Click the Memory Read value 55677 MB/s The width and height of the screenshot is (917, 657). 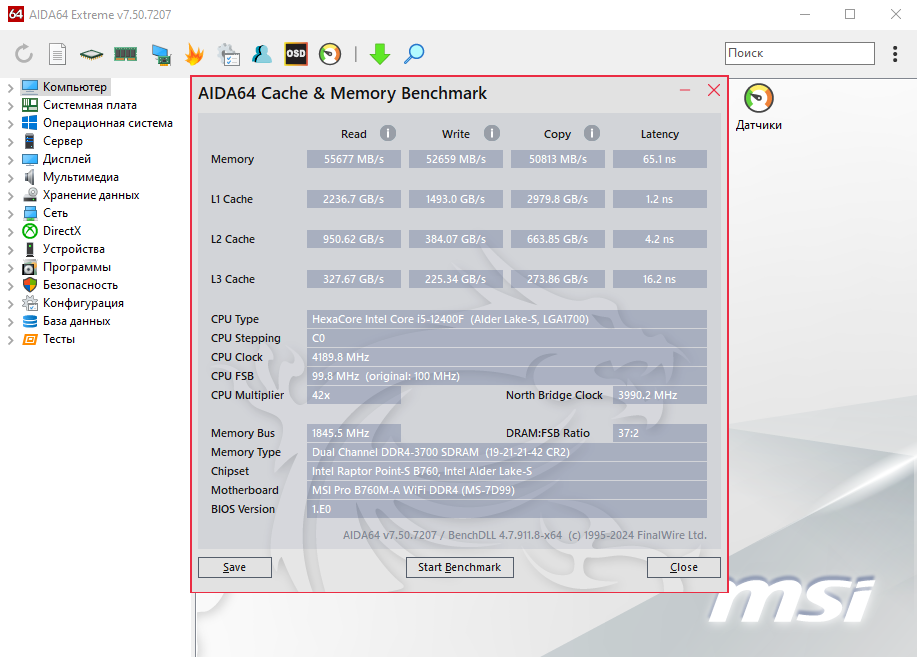pyautogui.click(x=354, y=159)
